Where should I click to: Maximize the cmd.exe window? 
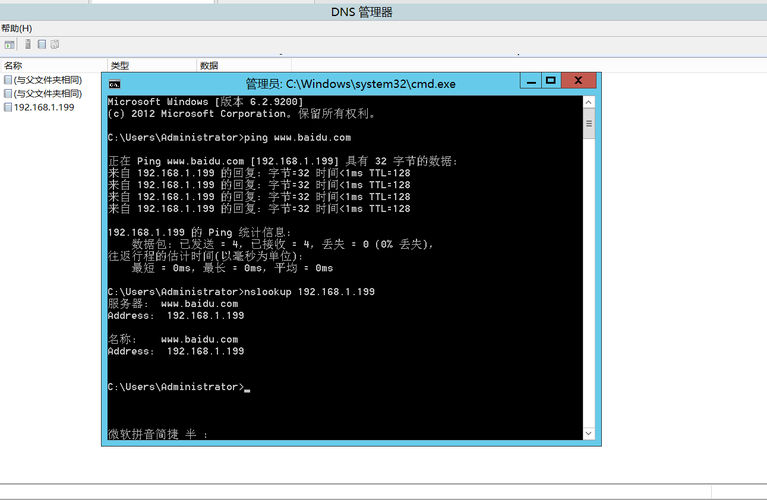tap(551, 81)
